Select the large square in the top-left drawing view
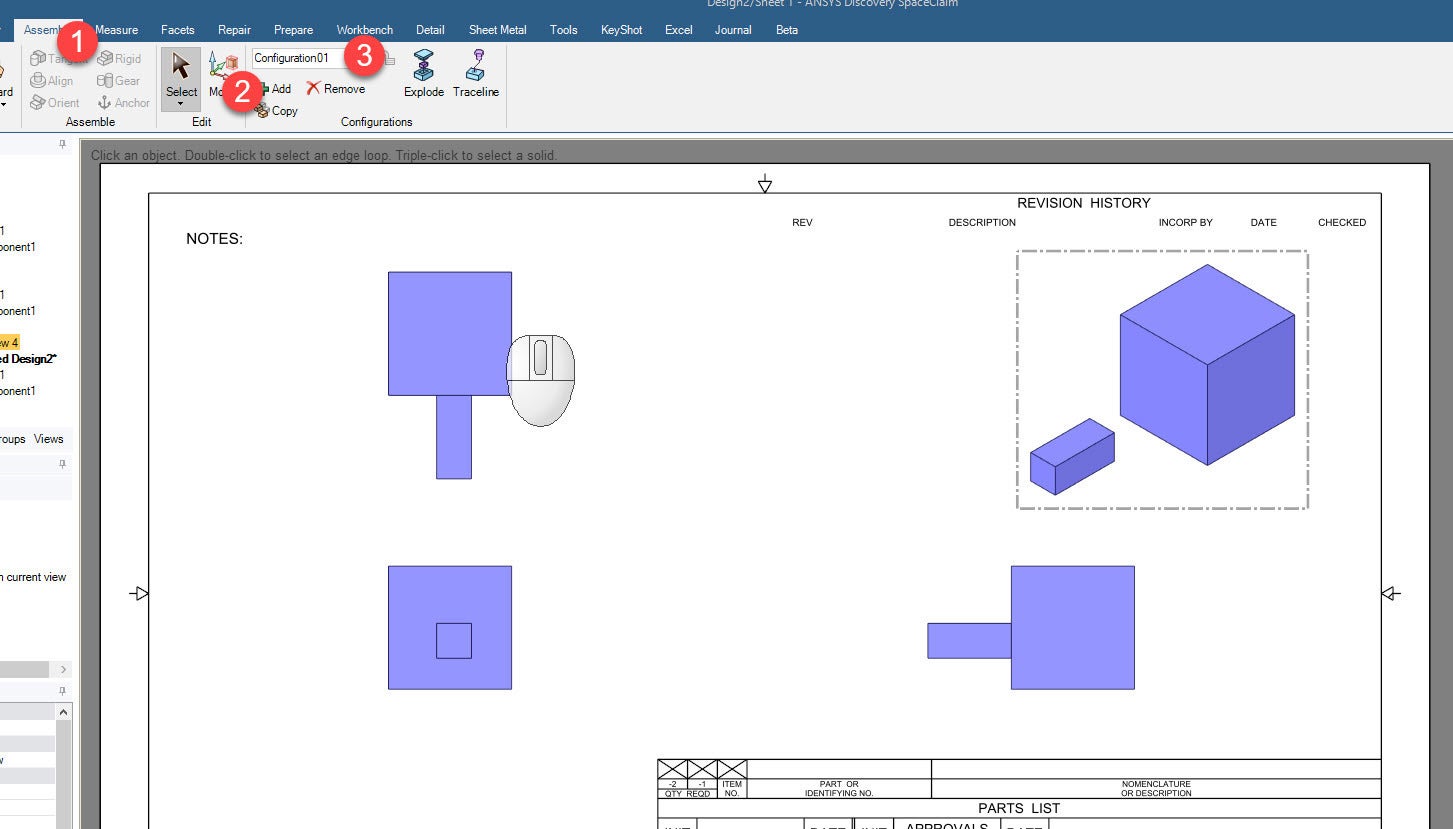 click(450, 333)
